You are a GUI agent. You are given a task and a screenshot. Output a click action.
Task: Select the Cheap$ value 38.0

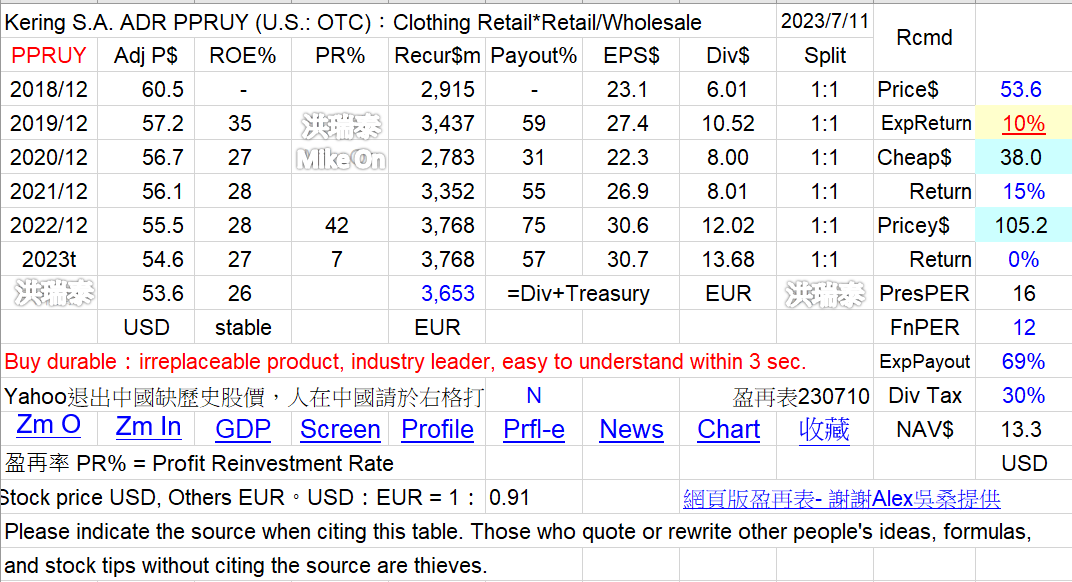pyautogui.click(x=1021, y=157)
